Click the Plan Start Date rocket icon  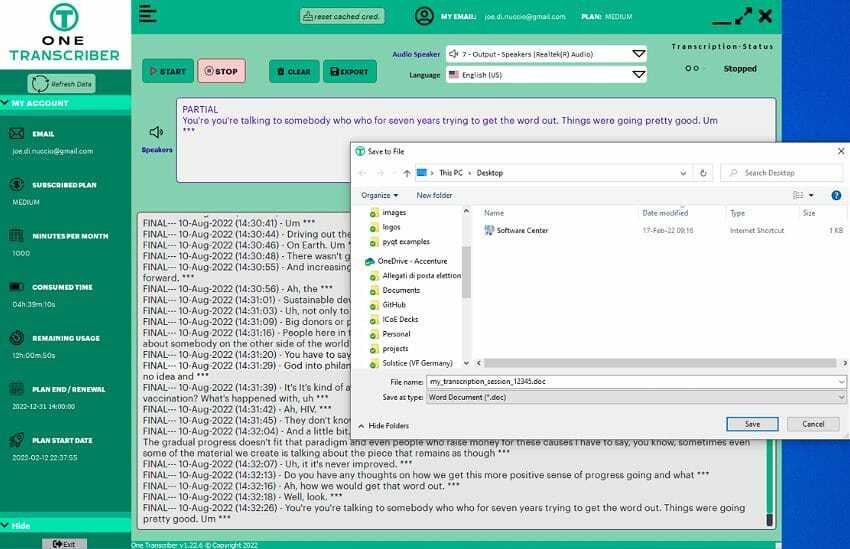pyautogui.click(x=16, y=440)
